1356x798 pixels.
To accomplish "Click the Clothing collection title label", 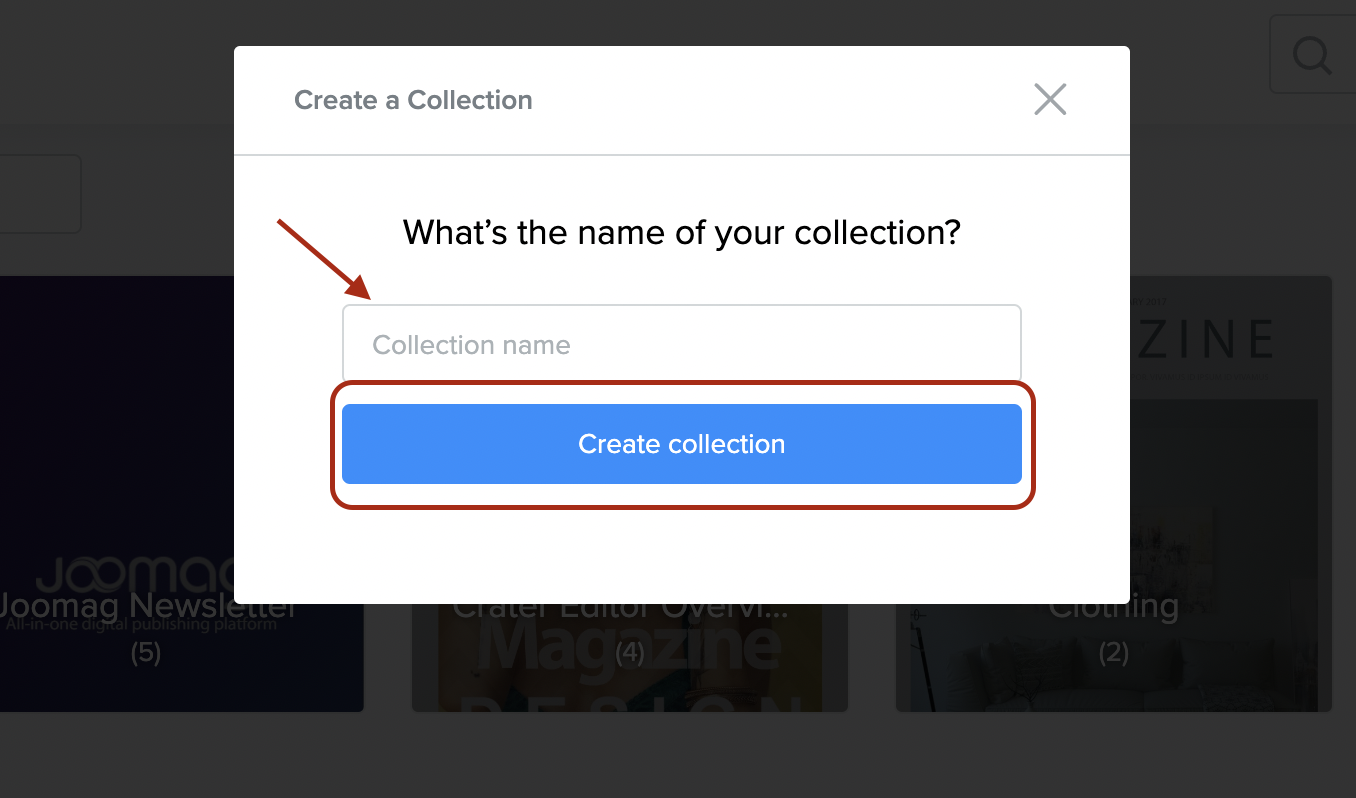I will [x=1113, y=607].
